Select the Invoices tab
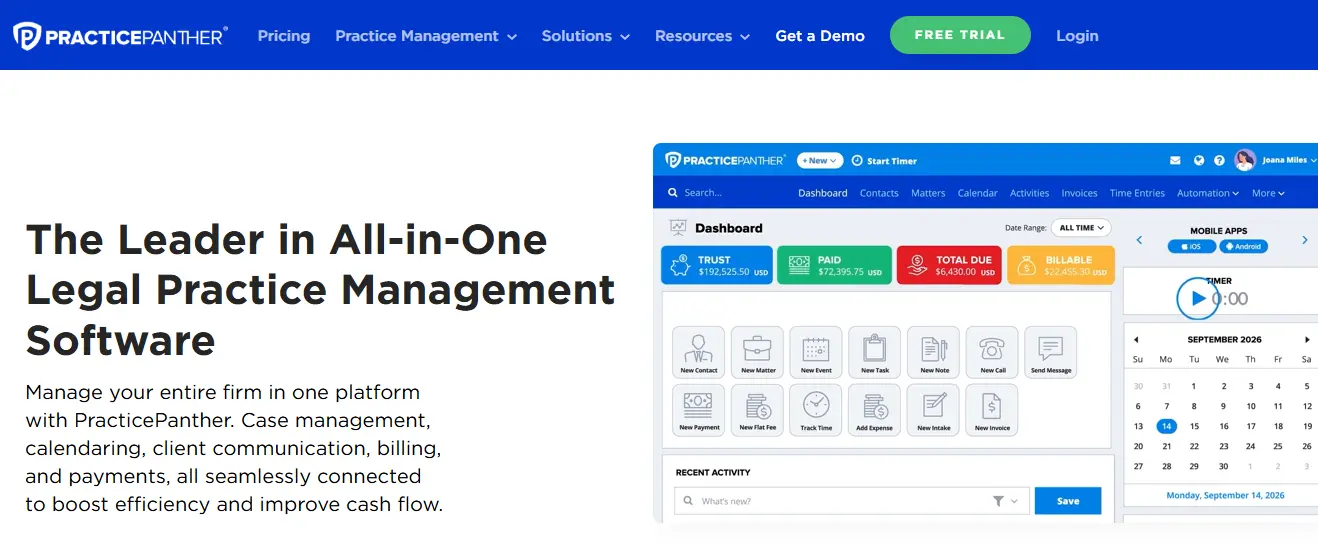Screen dimensions: 1318x551 (1080, 193)
